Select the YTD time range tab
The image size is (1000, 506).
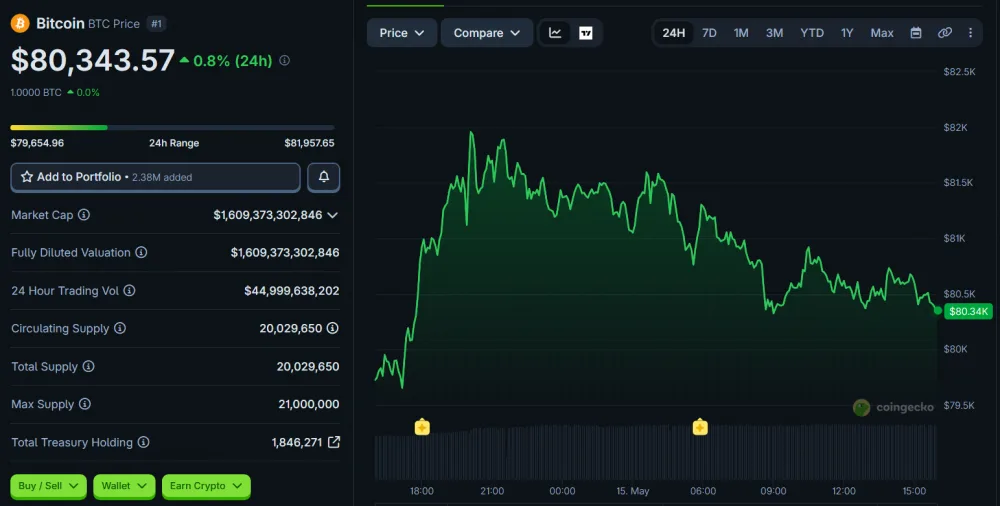point(812,33)
